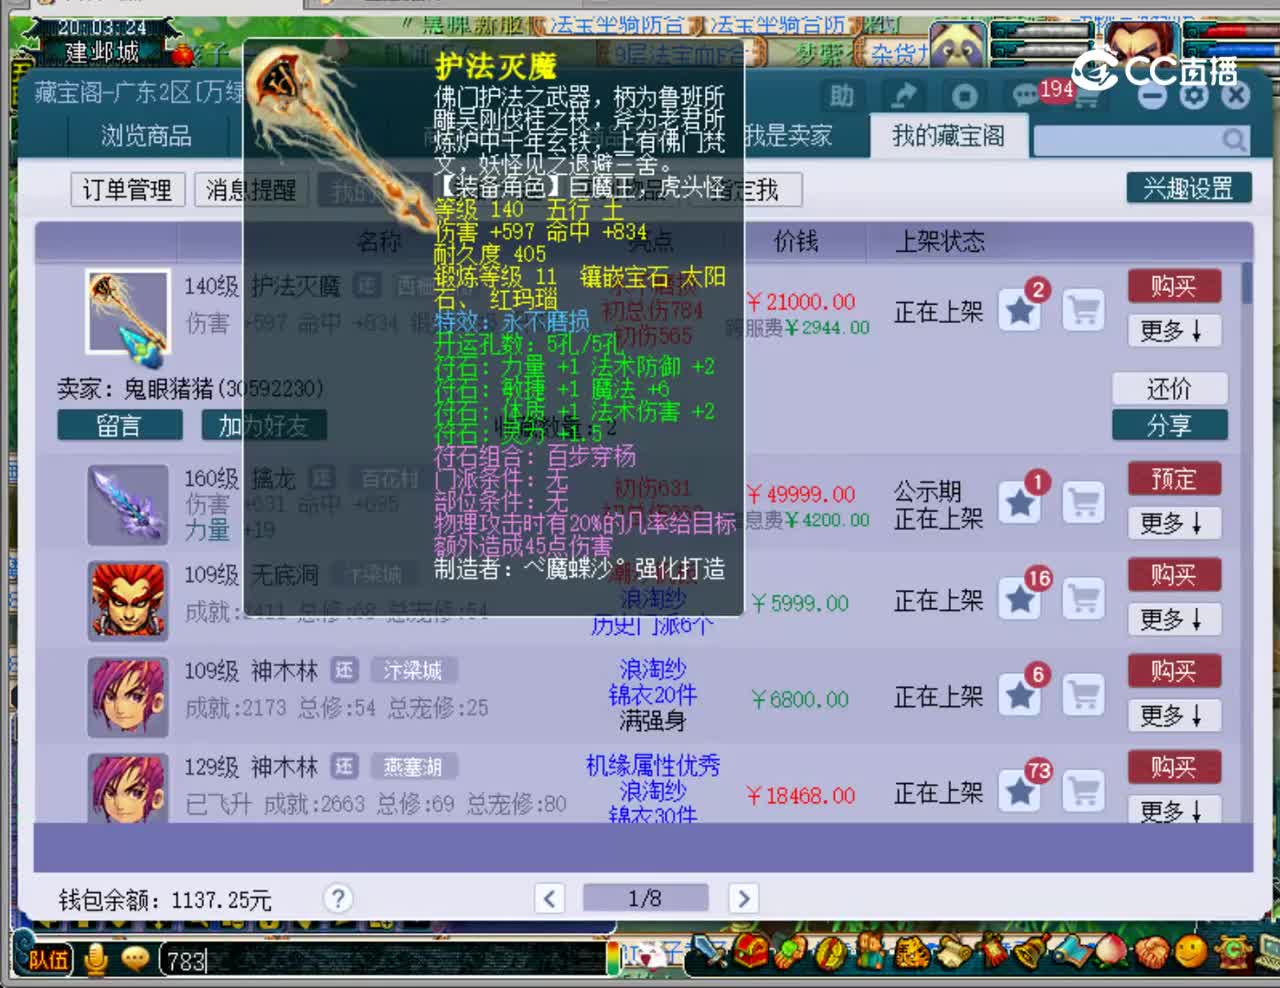
Task: Click 还价 to bargain
Action: (x=1169, y=388)
